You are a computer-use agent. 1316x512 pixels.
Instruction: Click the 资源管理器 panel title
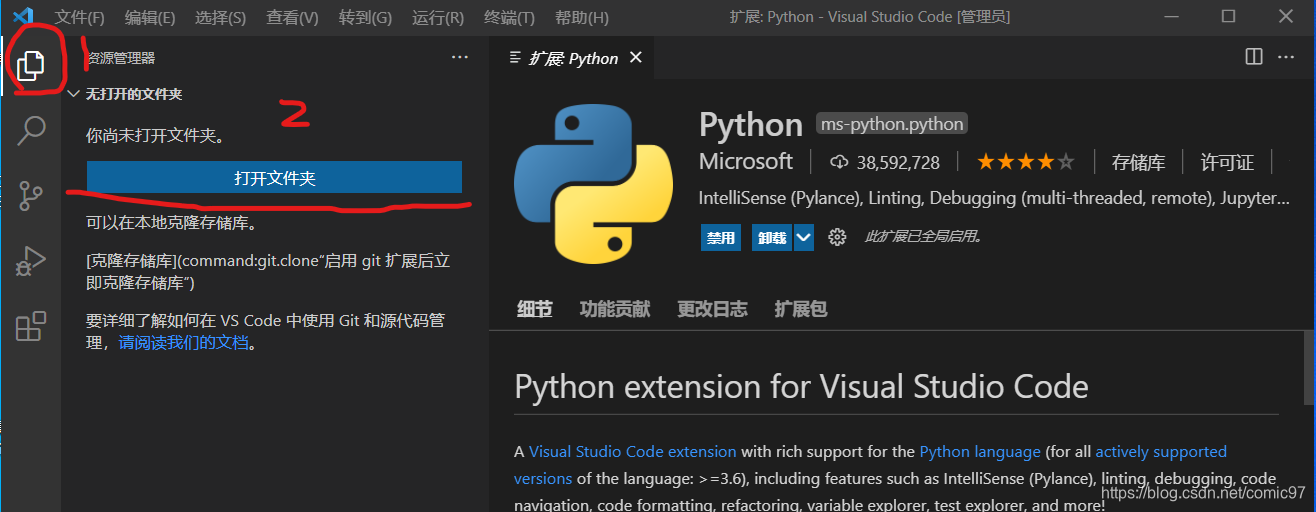121,58
